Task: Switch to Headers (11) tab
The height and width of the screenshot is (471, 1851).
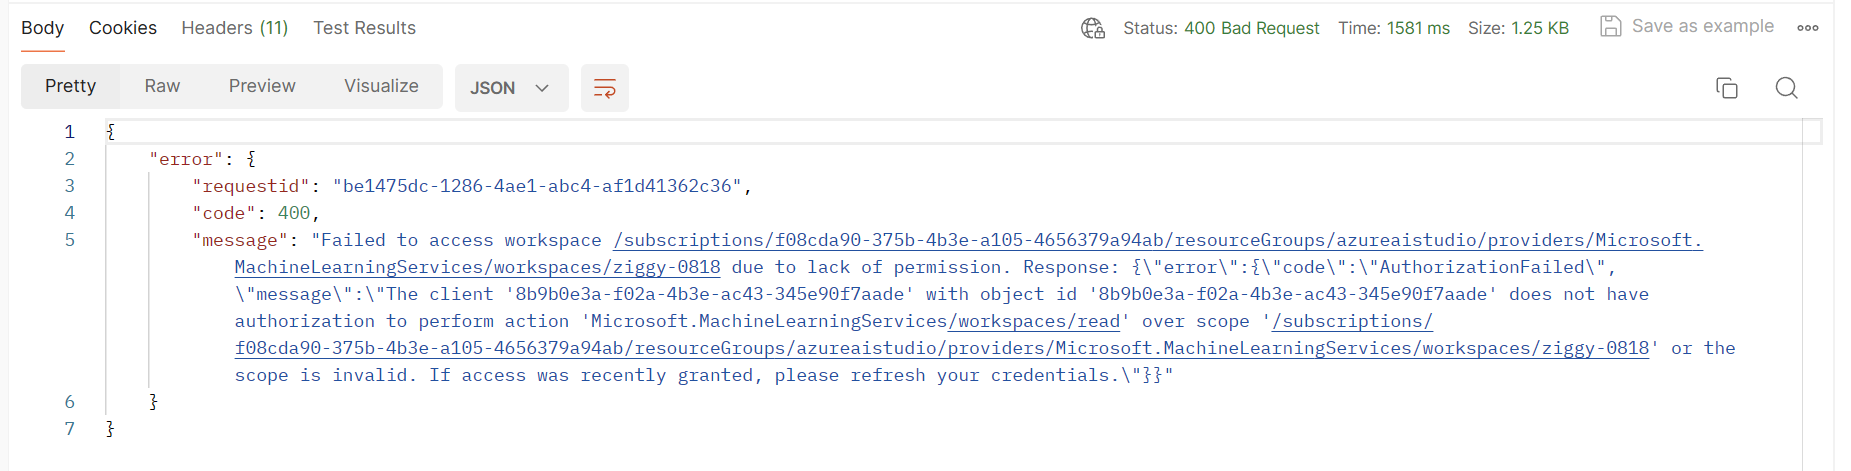Action: tap(235, 28)
